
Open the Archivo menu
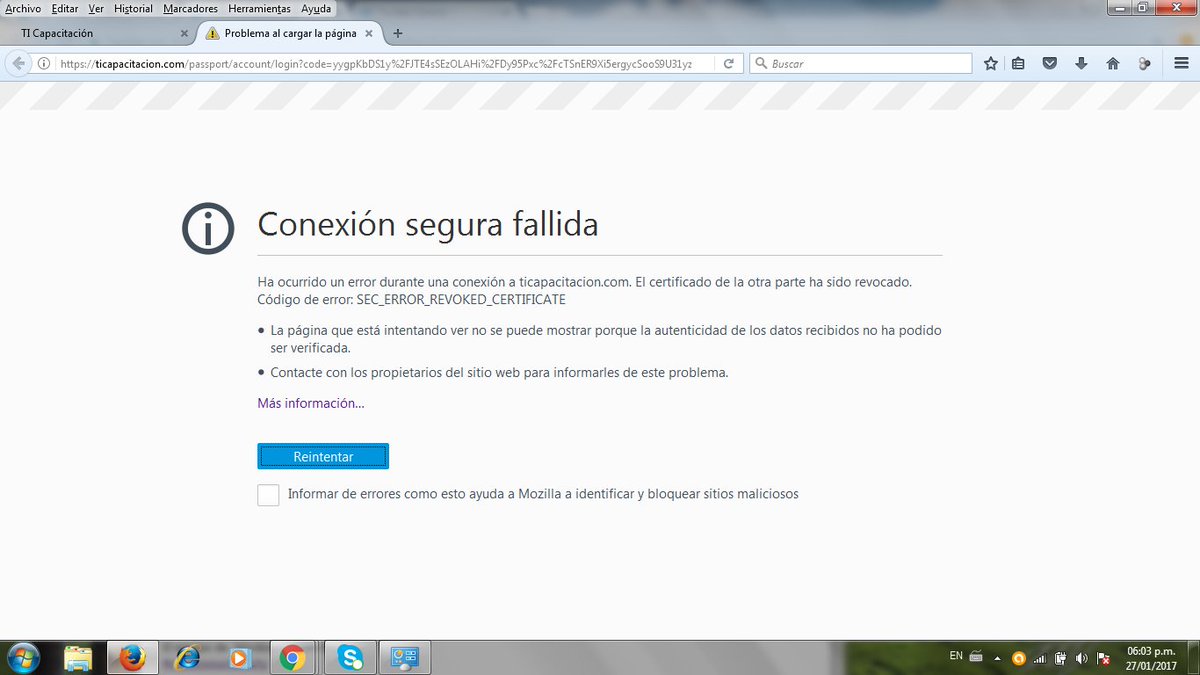pyautogui.click(x=23, y=8)
